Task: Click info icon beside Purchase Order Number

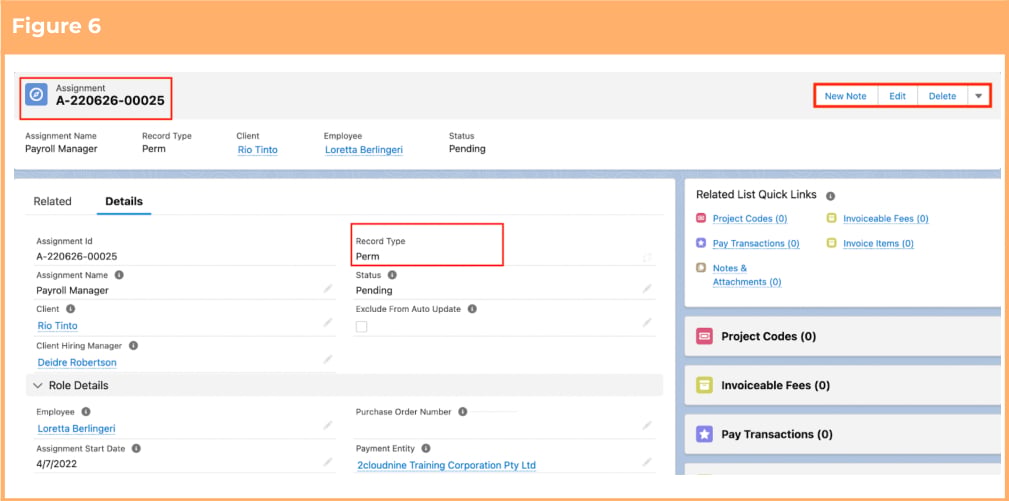Action: coord(462,412)
